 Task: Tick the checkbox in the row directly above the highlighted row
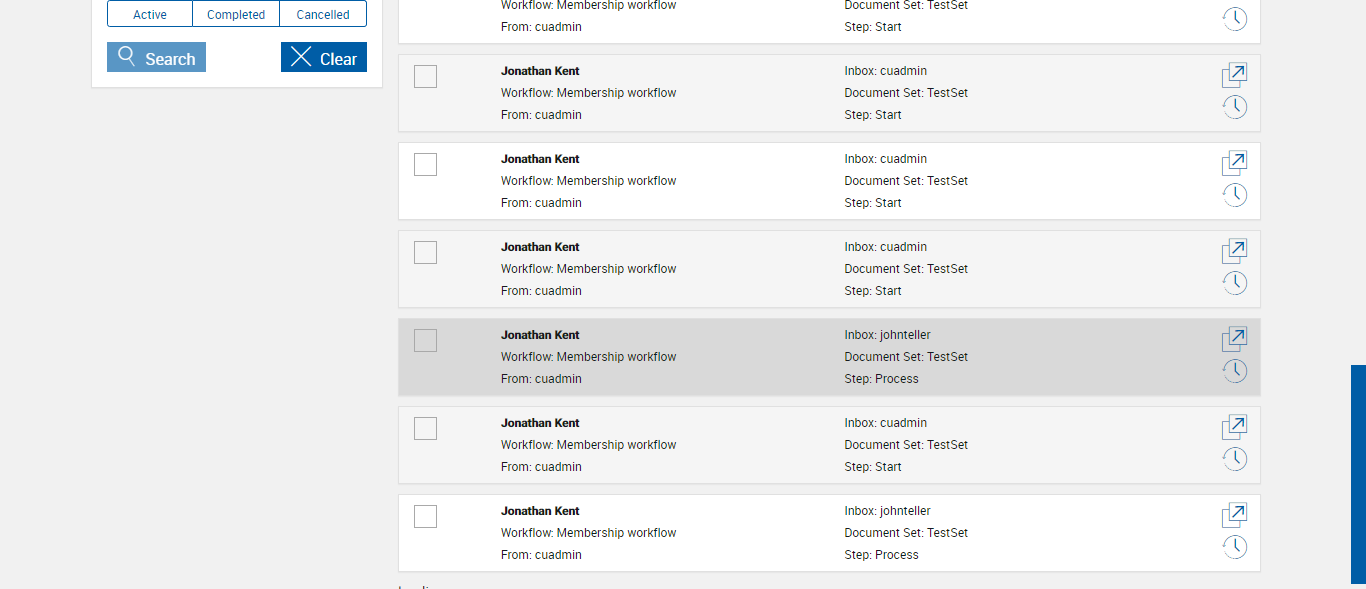pos(425,253)
